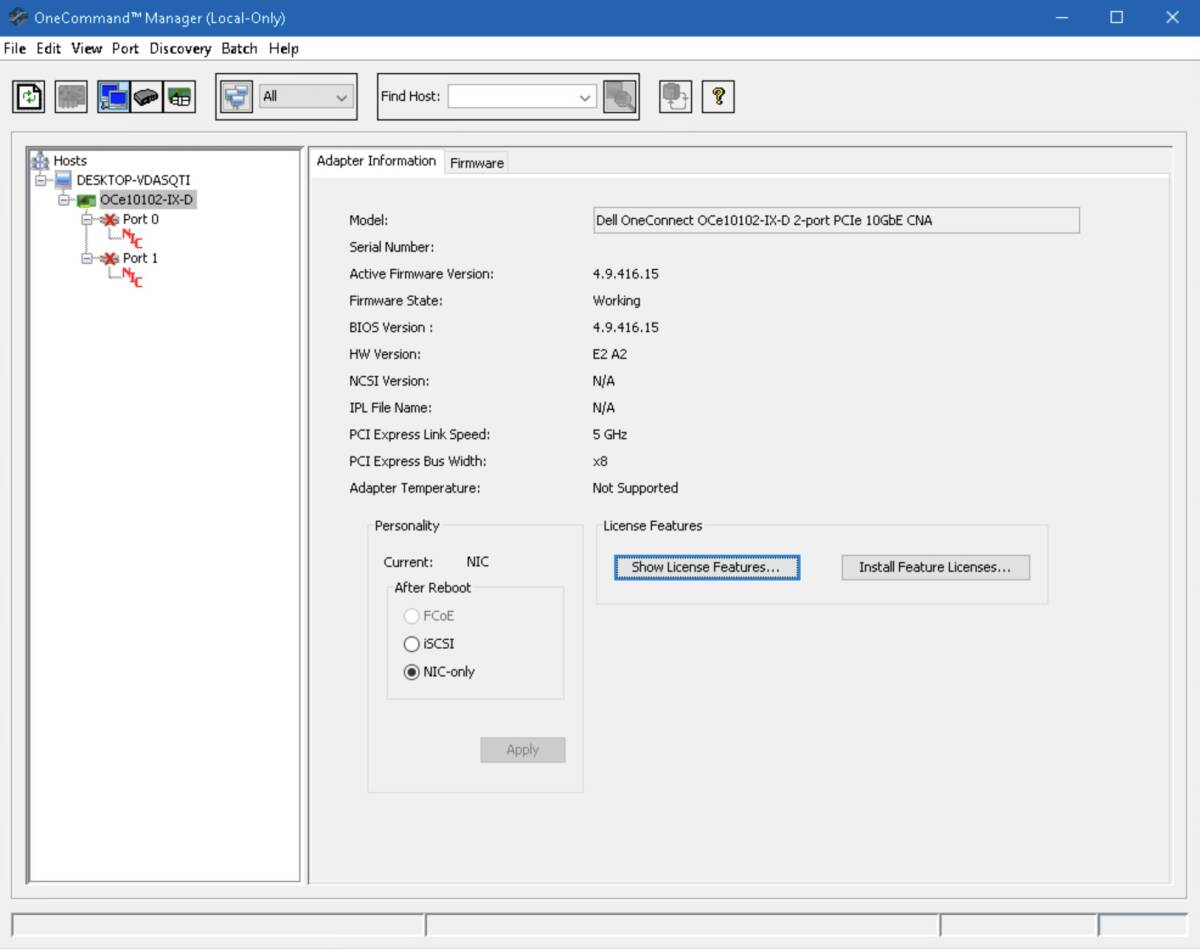Click the Discovery Refresh toolbar icon
Viewport: 1200px width, 949px height.
coord(29,97)
